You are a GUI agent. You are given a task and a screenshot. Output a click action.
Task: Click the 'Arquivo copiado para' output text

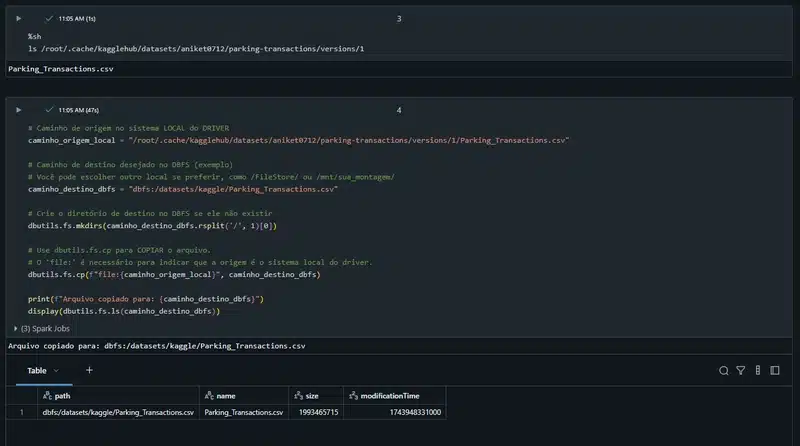point(157,346)
